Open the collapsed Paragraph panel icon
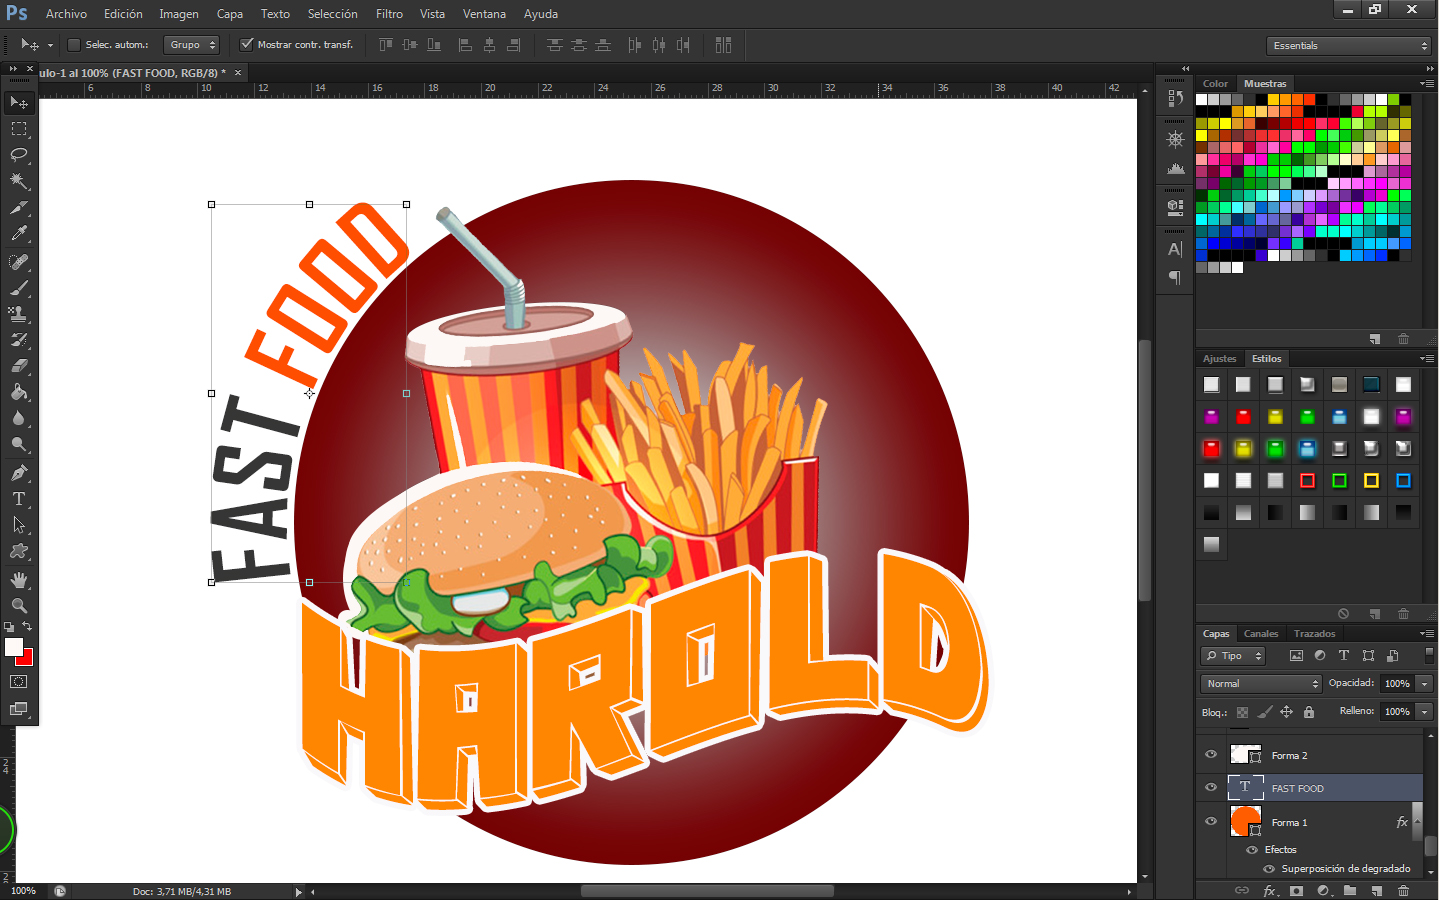This screenshot has width=1440, height=900. tap(1175, 277)
